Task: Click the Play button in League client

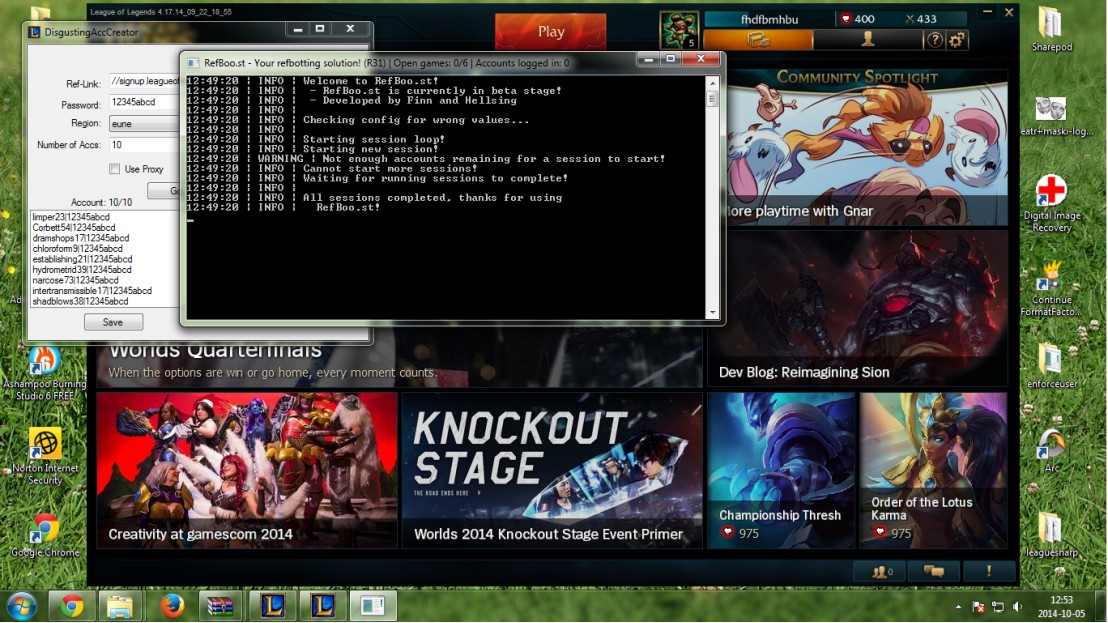Action: [550, 32]
